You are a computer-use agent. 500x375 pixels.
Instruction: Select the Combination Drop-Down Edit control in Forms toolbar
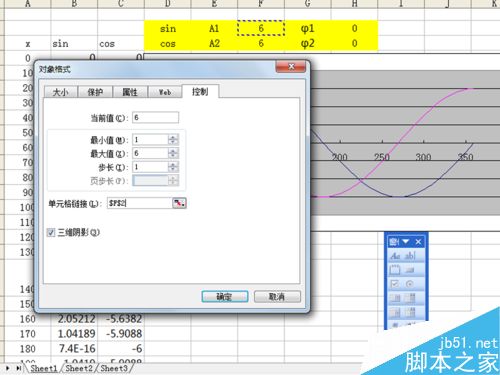coord(410,312)
